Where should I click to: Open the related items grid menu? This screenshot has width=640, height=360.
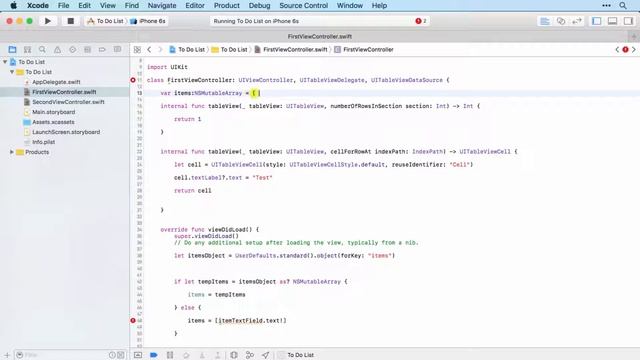(137, 49)
